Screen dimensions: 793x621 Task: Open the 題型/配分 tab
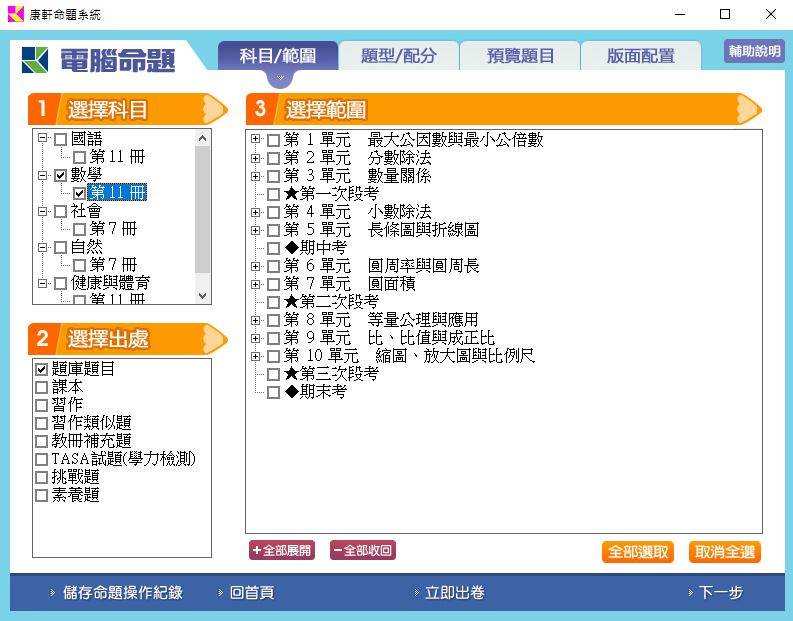point(399,56)
